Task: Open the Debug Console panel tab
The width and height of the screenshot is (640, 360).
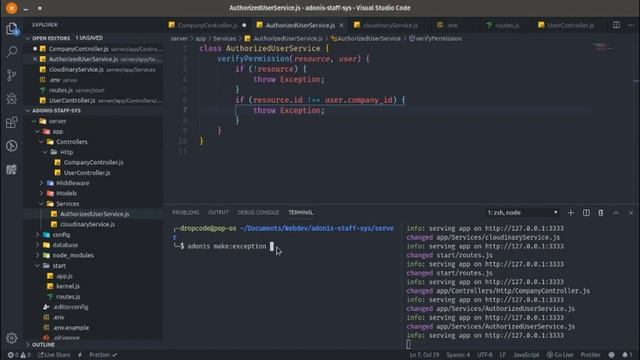Action: 258,213
